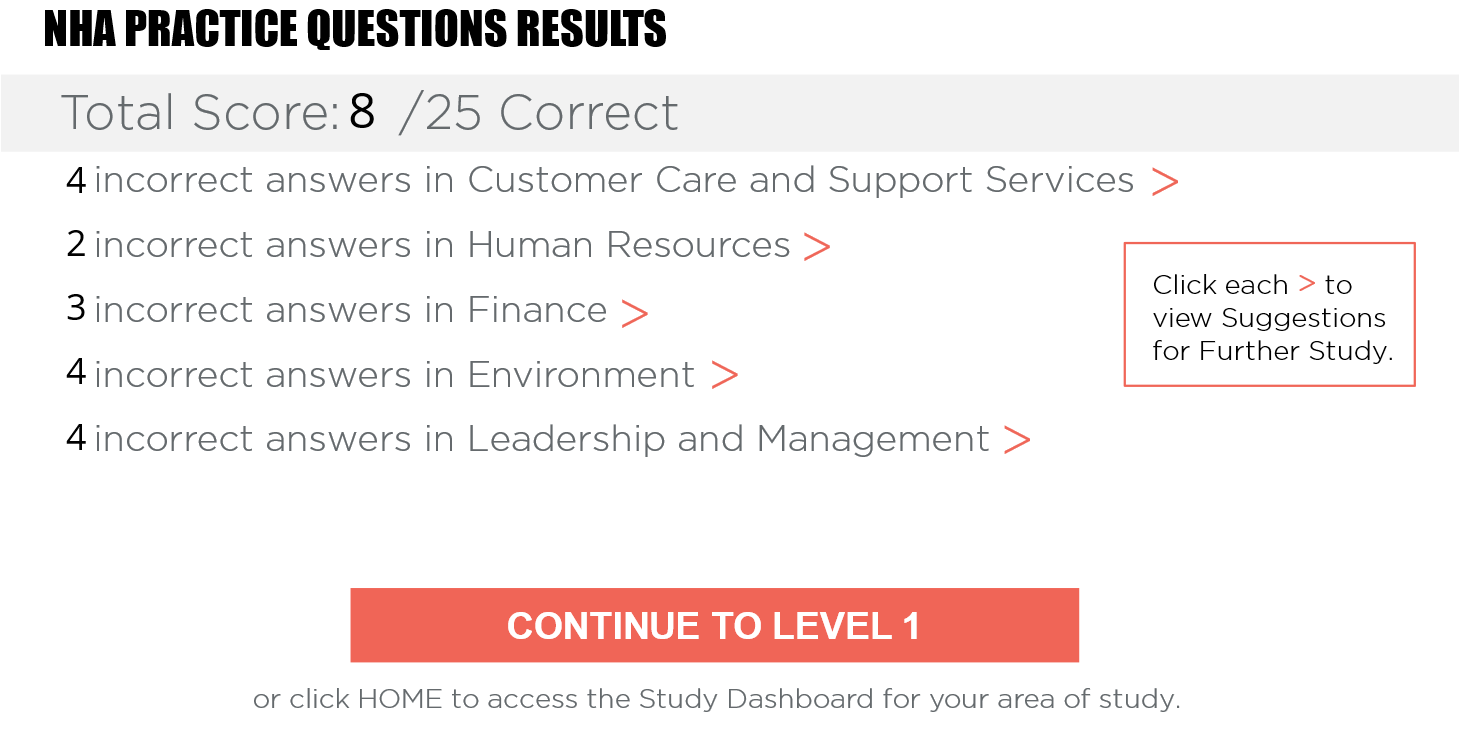Open study suggestions for Finance
1461x748 pixels.
[x=636, y=311]
